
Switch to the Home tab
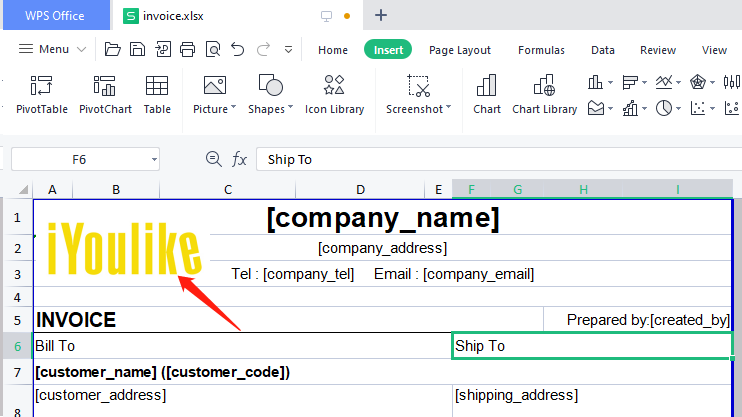(x=333, y=50)
